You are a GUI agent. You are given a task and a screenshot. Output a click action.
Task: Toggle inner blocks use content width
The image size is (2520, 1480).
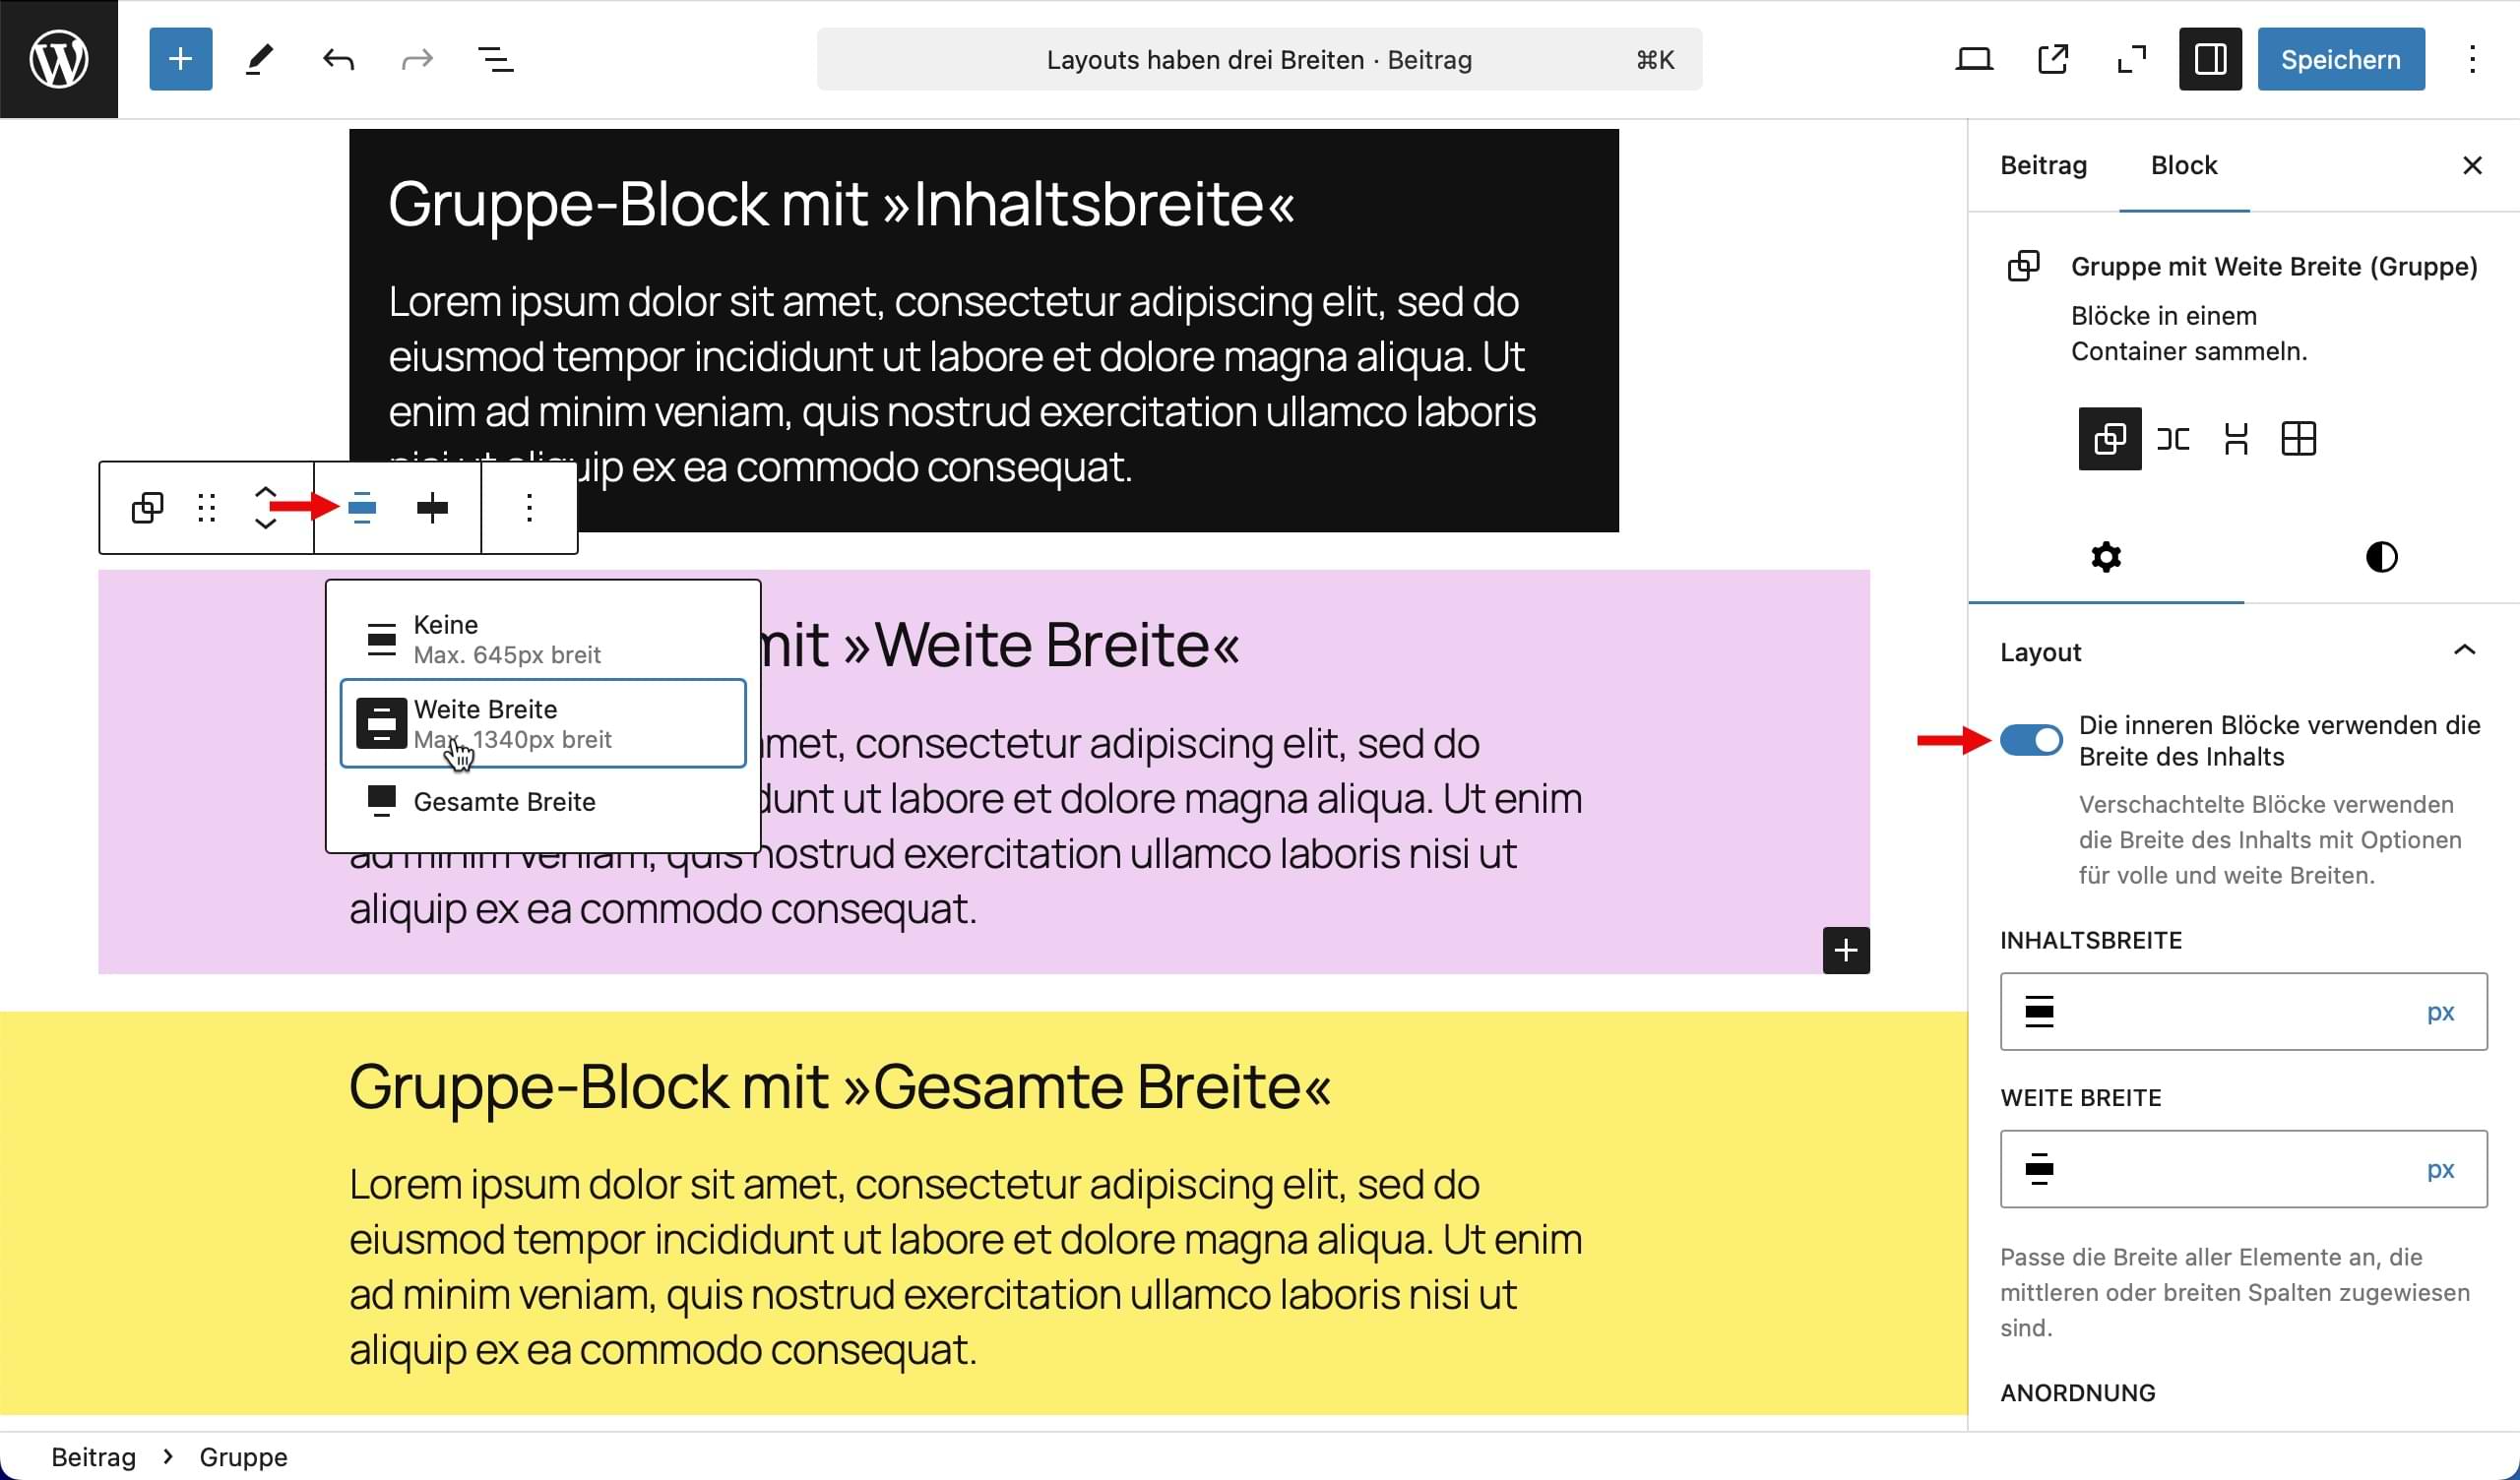pyautogui.click(x=2030, y=740)
